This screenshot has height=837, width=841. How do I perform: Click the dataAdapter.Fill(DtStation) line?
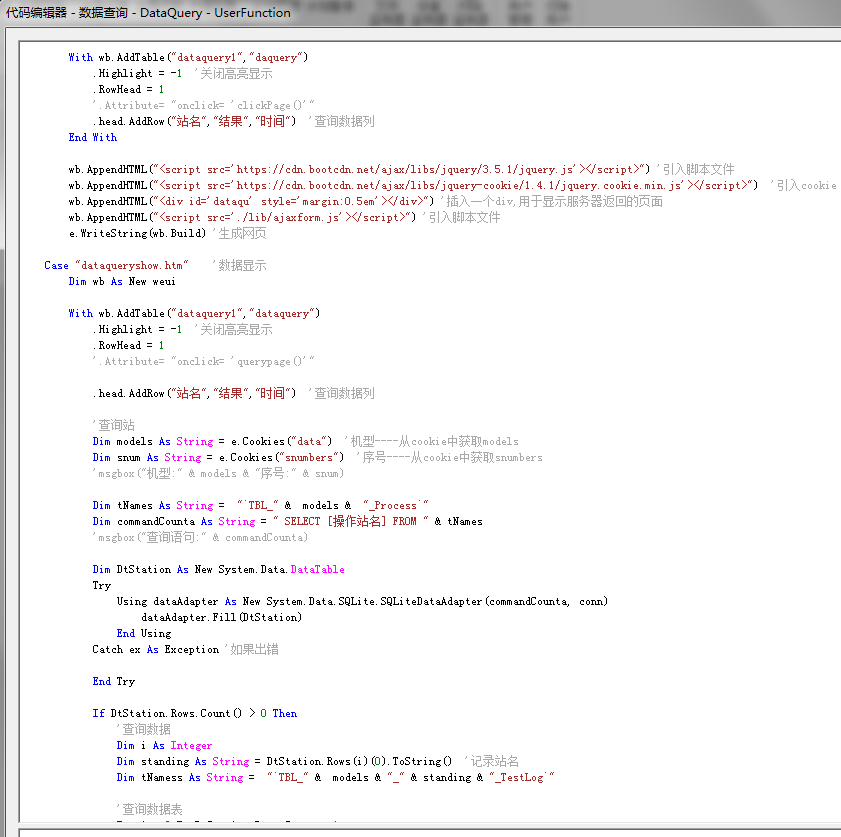coord(222,618)
